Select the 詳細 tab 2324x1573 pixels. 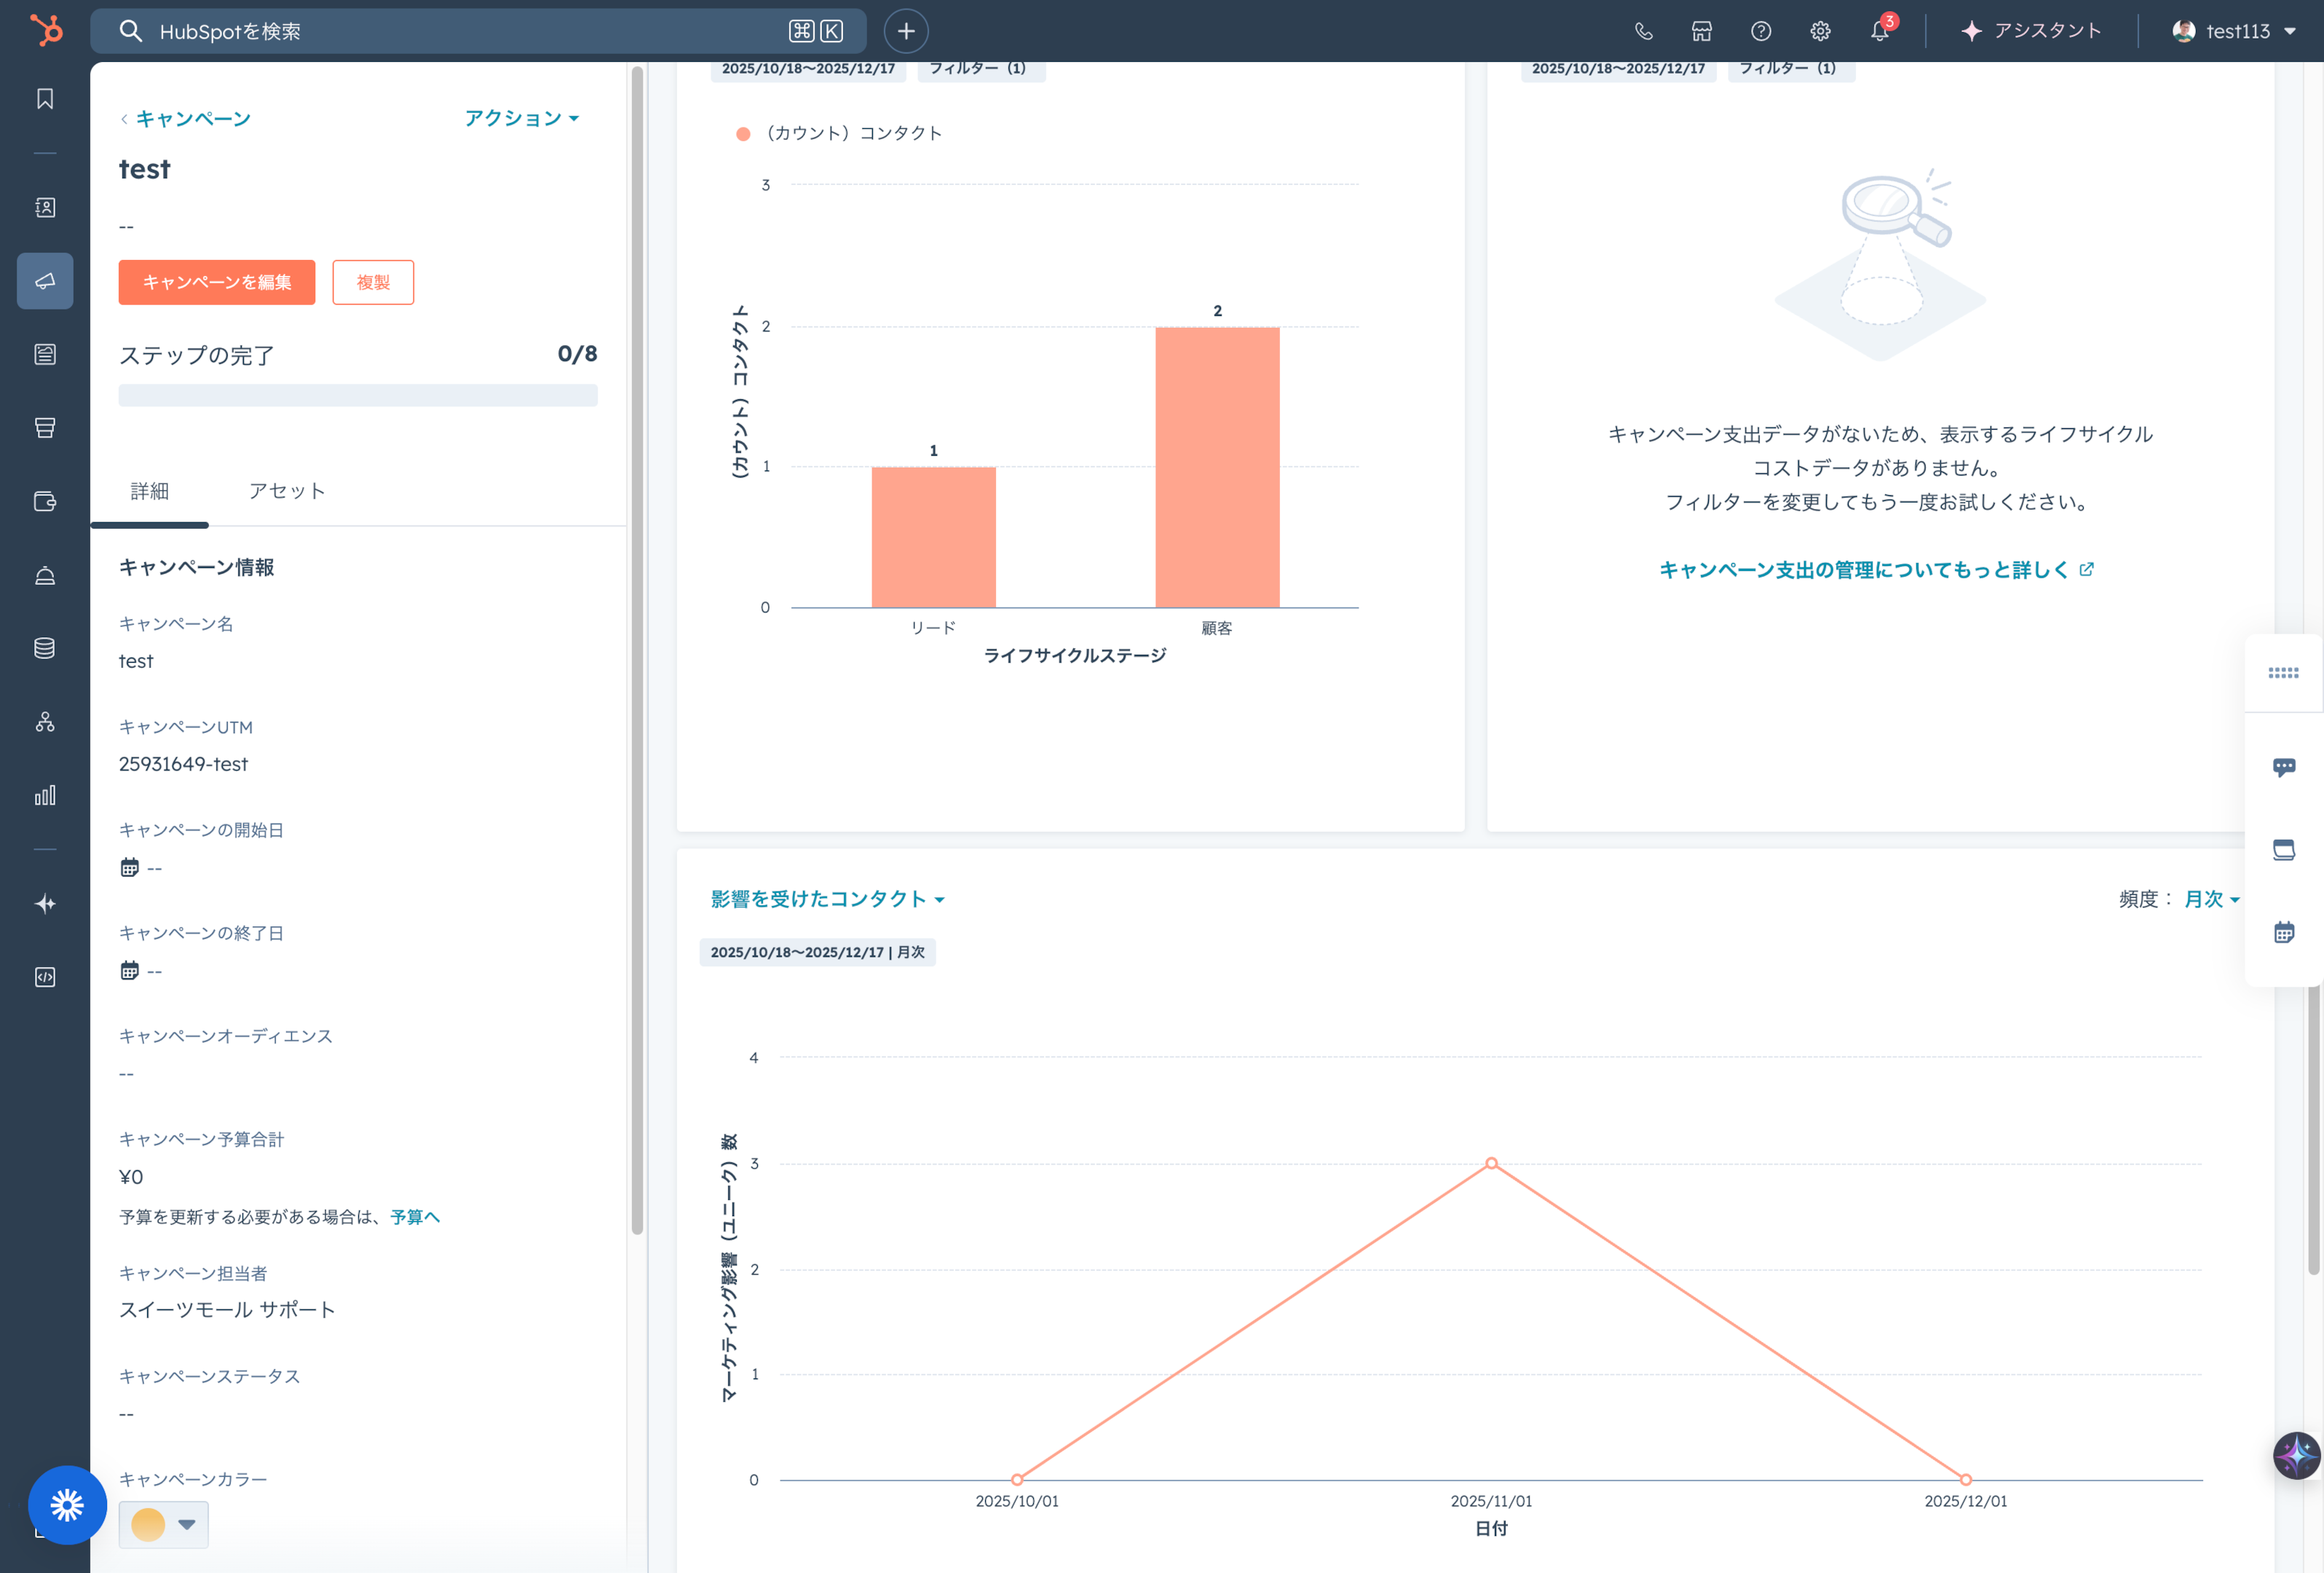150,491
